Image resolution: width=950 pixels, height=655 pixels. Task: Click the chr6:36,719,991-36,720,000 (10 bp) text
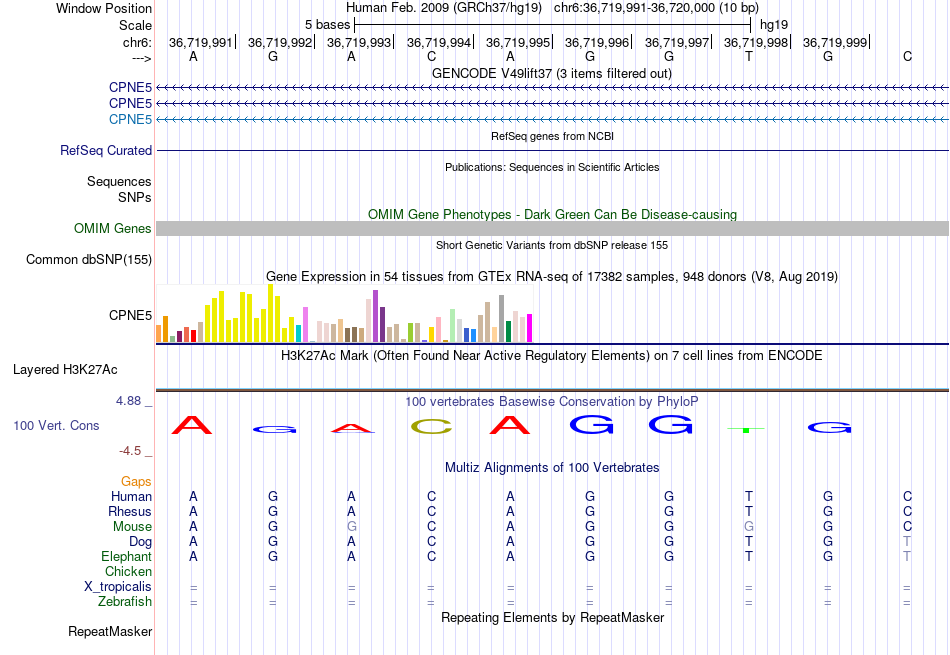[656, 8]
